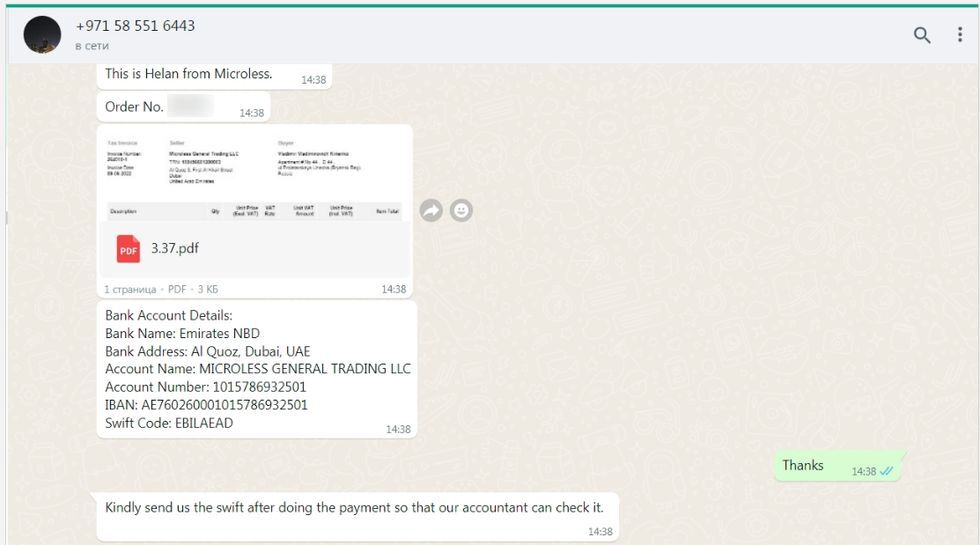Click forward arrow beside the PDF message
Image resolution: width=980 pixels, height=545 pixels.
click(x=431, y=210)
